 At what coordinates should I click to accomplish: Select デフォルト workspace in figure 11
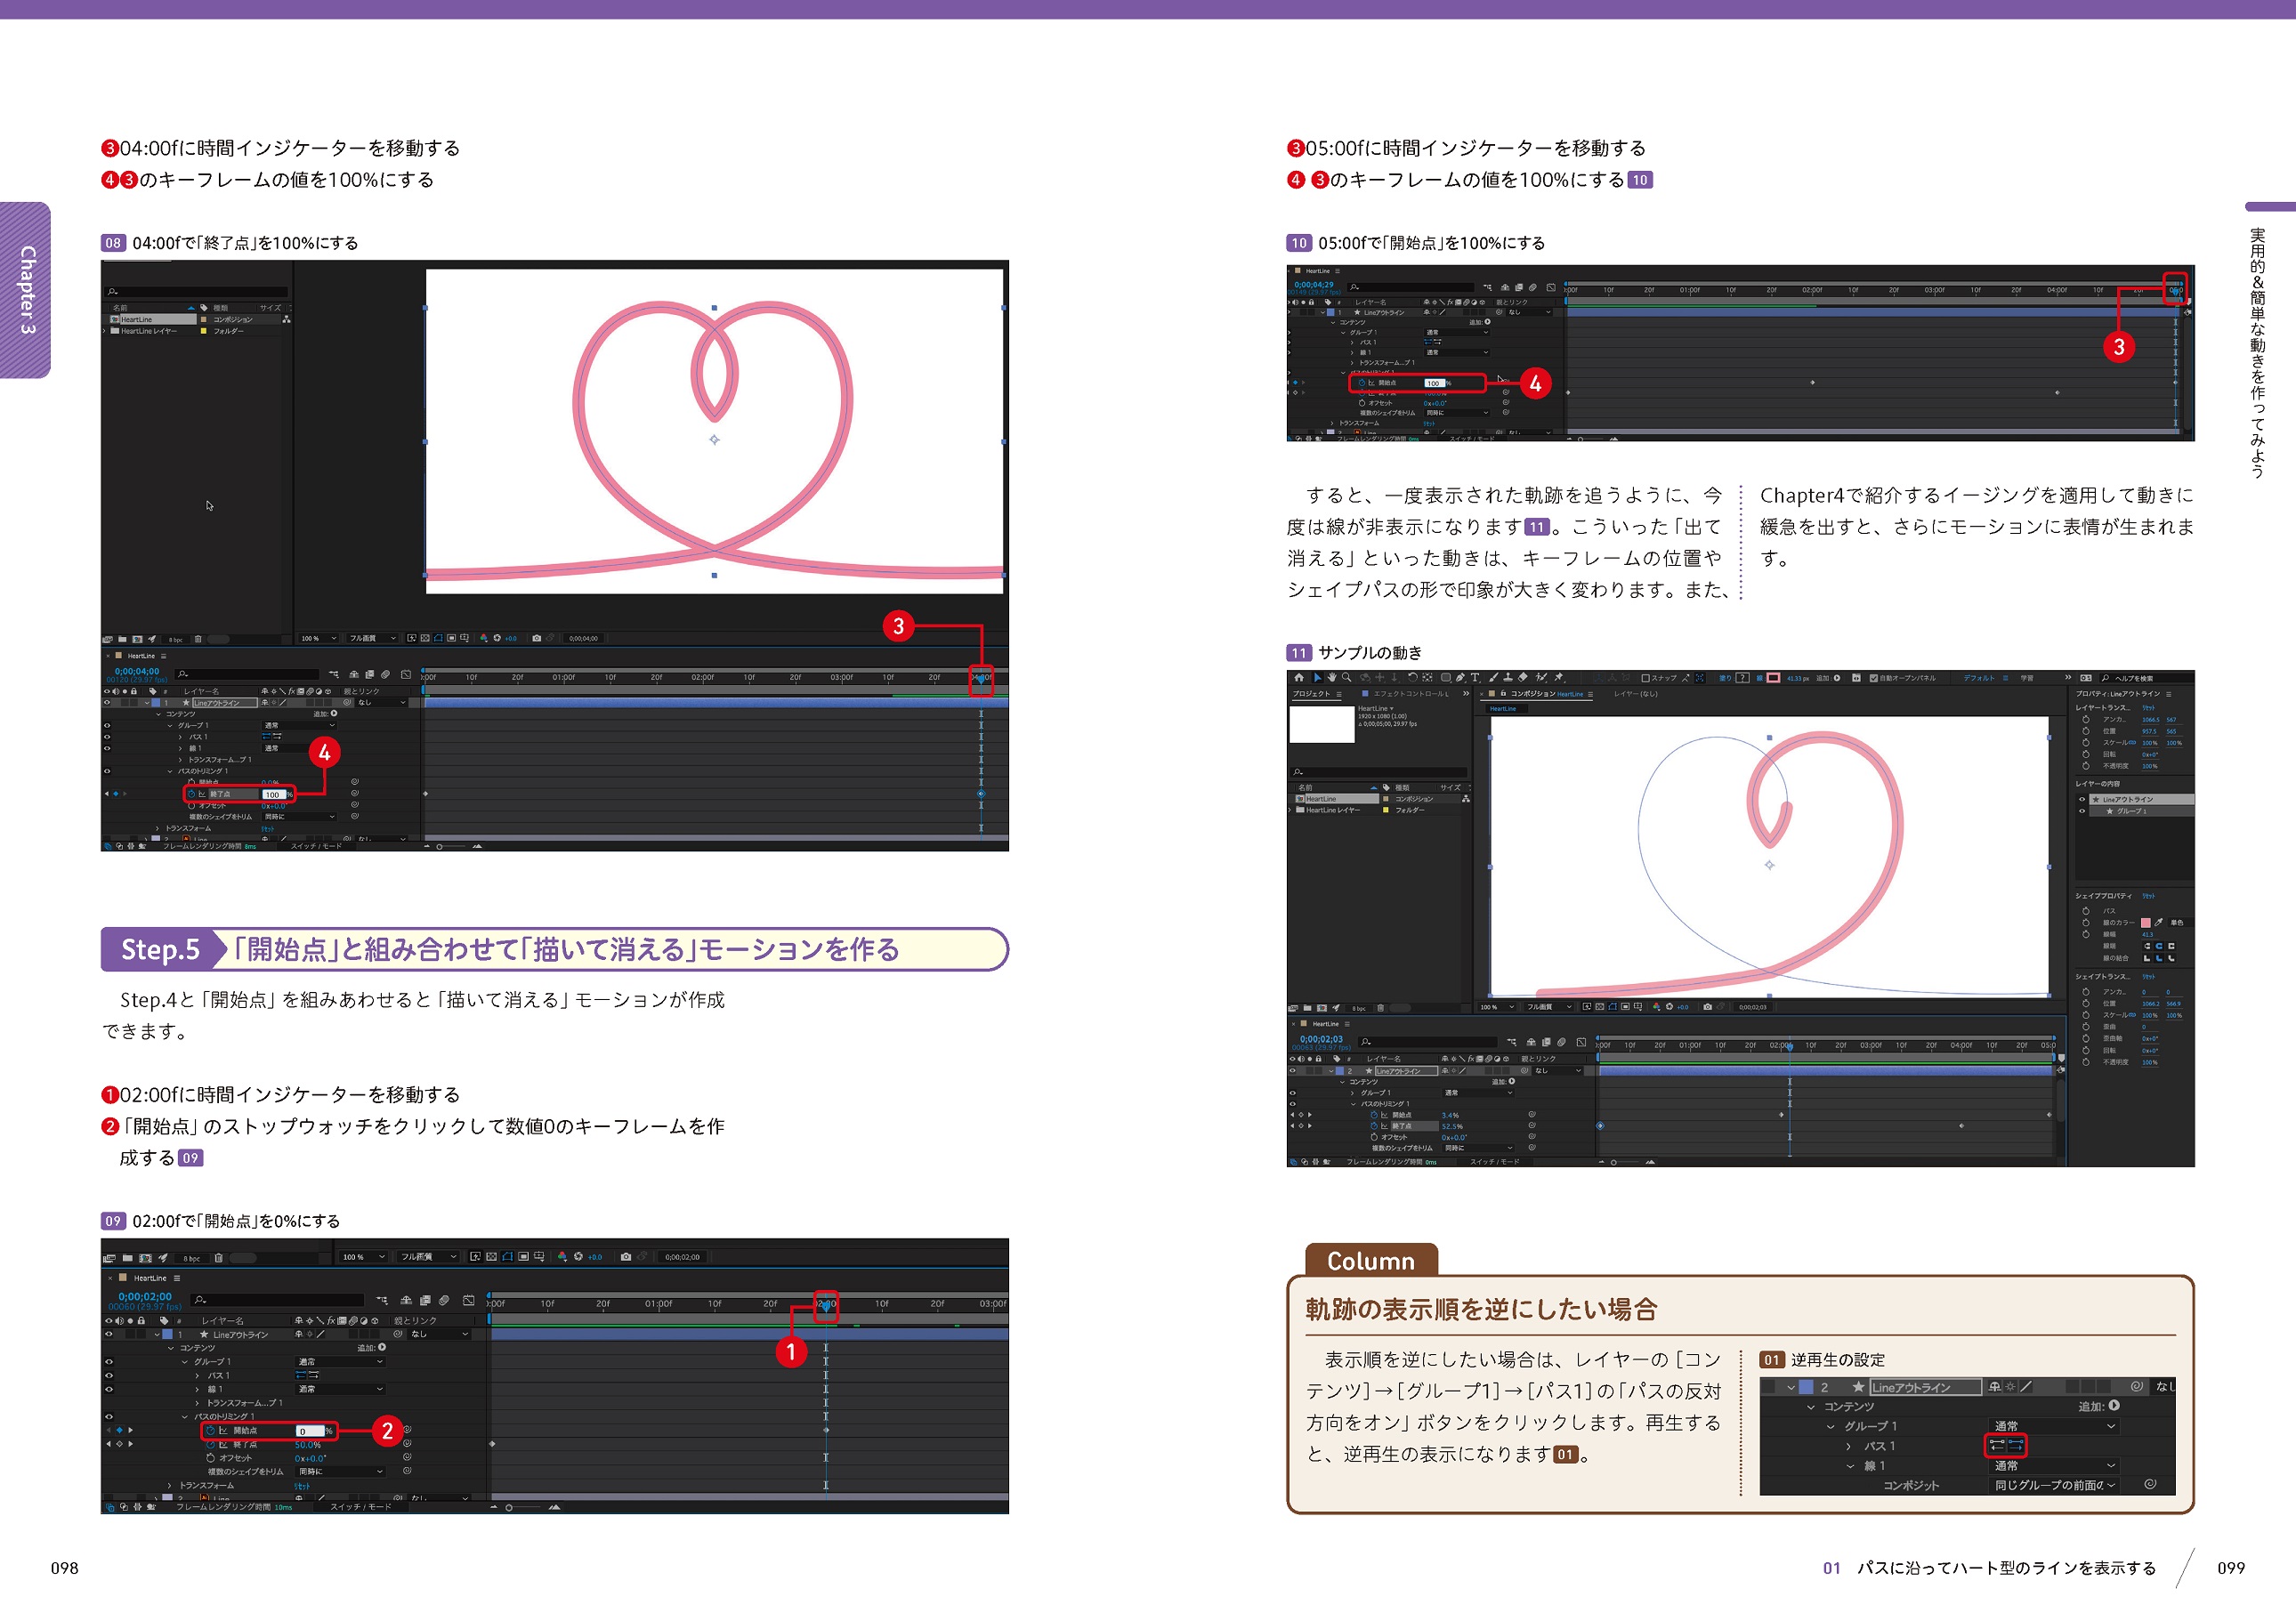(1979, 678)
